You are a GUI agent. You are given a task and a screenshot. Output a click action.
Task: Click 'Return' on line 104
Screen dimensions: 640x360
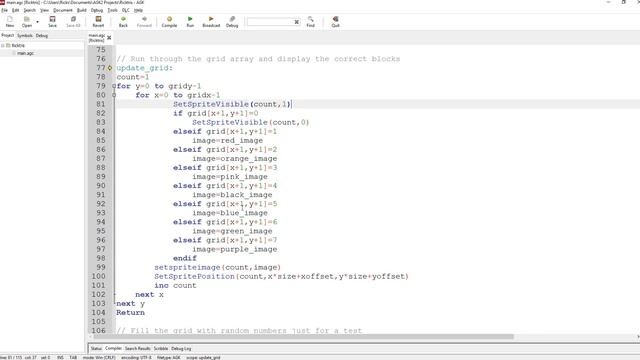pos(130,313)
